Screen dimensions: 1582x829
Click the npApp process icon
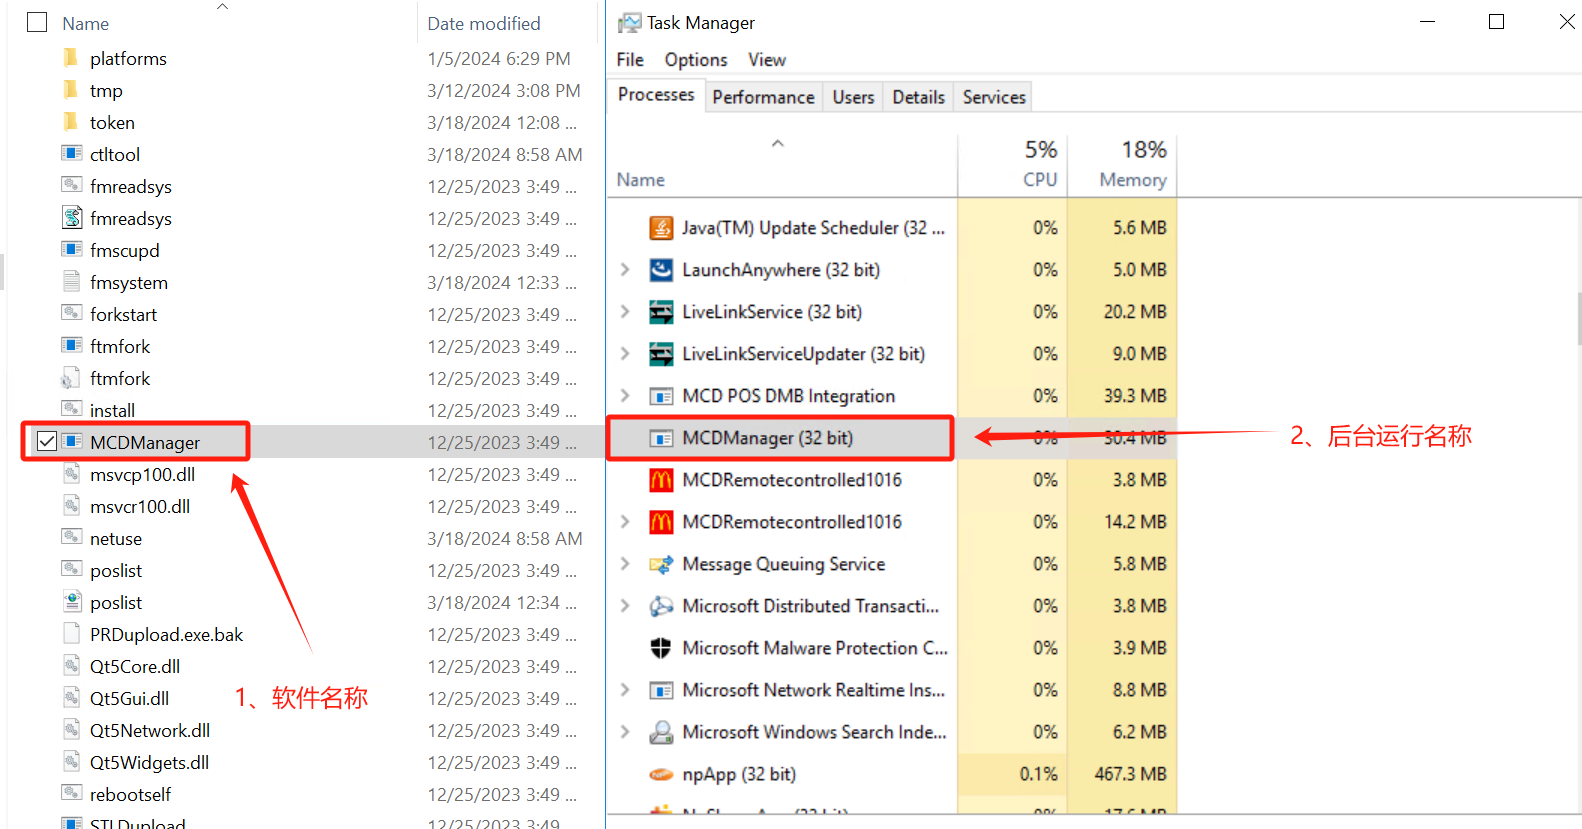tap(661, 774)
